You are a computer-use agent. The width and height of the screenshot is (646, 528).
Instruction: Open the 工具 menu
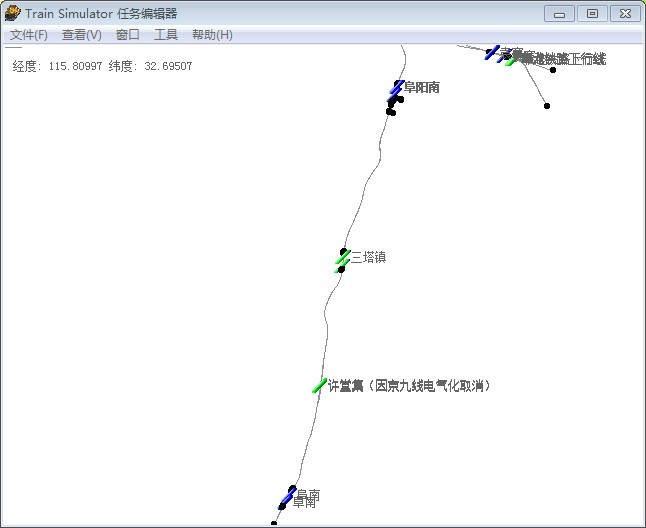pyautogui.click(x=166, y=35)
